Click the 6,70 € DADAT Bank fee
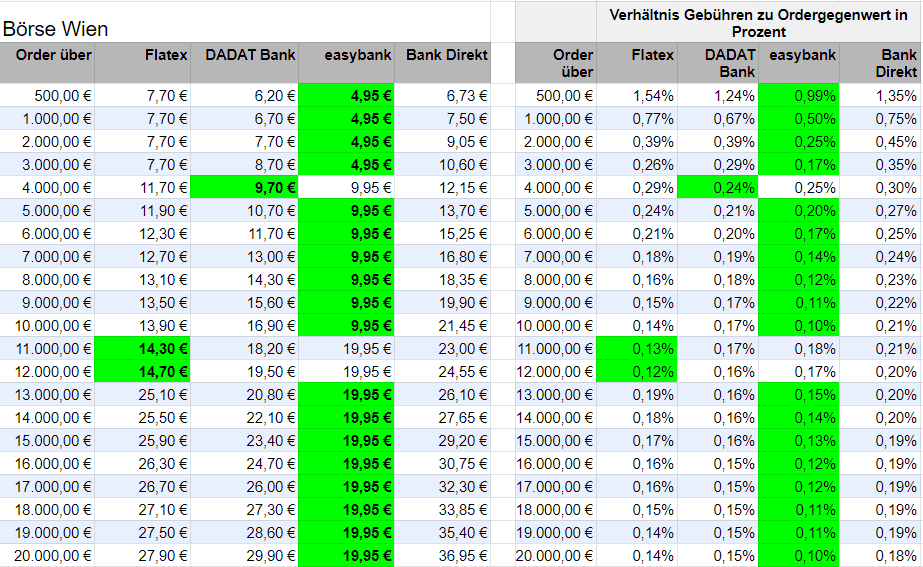This screenshot has width=923, height=567. 244,118
